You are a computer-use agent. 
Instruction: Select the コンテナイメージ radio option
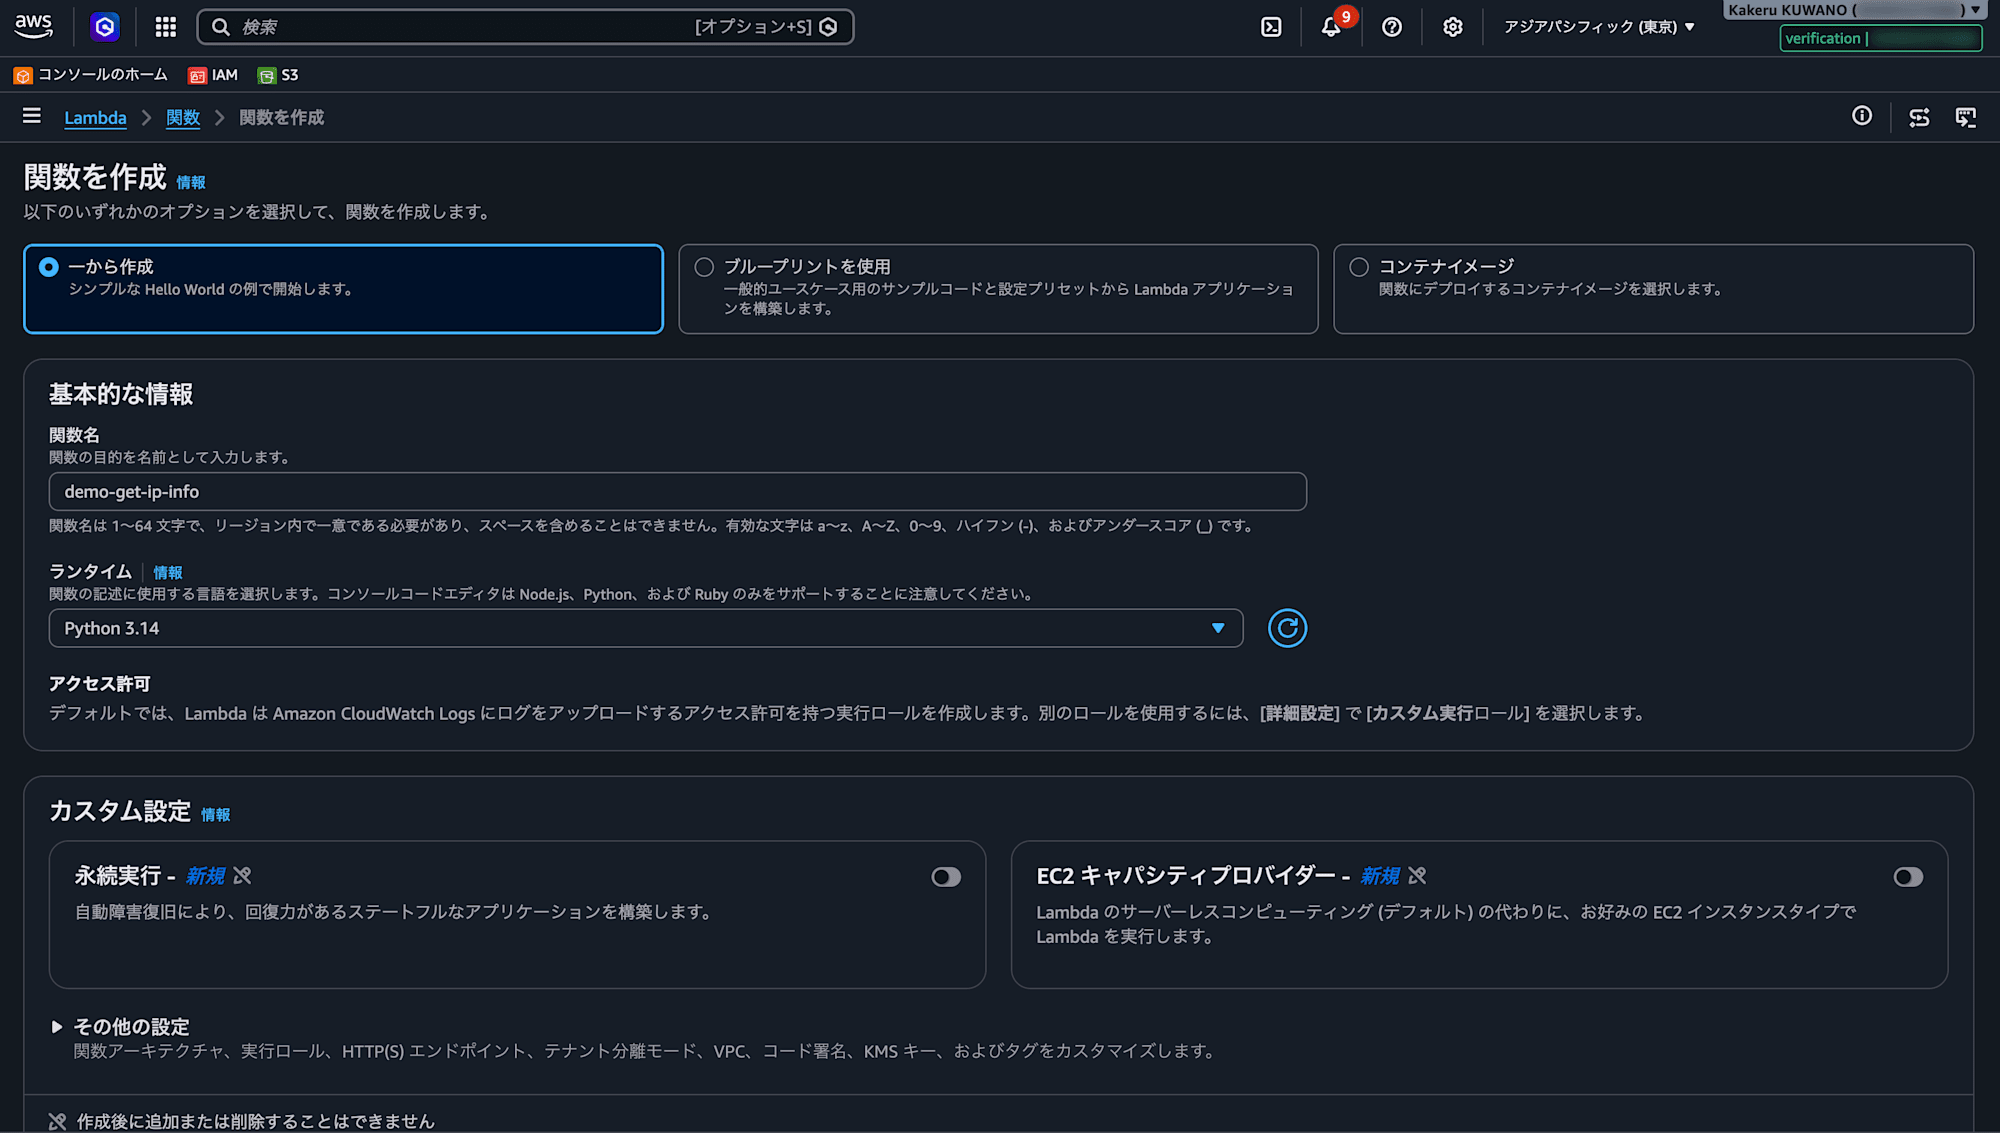pyautogui.click(x=1359, y=267)
